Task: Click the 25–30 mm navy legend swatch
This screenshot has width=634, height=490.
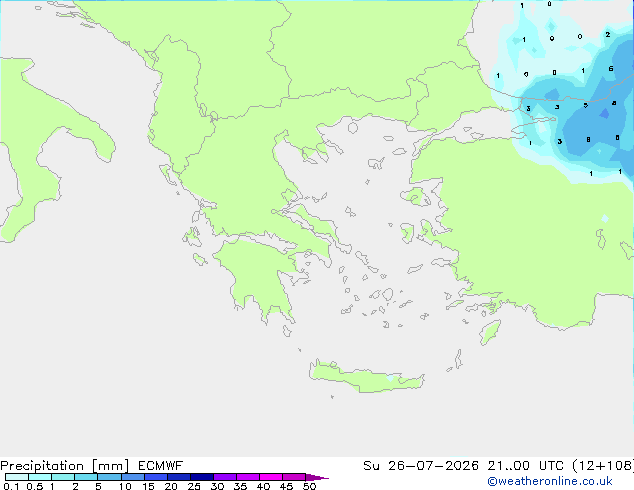Action: coord(202,477)
